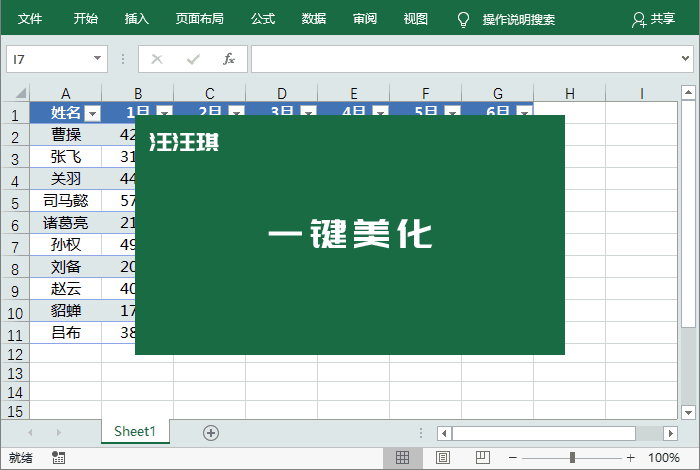Expand the Name Box dropdown arrow
The height and width of the screenshot is (470, 700).
[97, 58]
